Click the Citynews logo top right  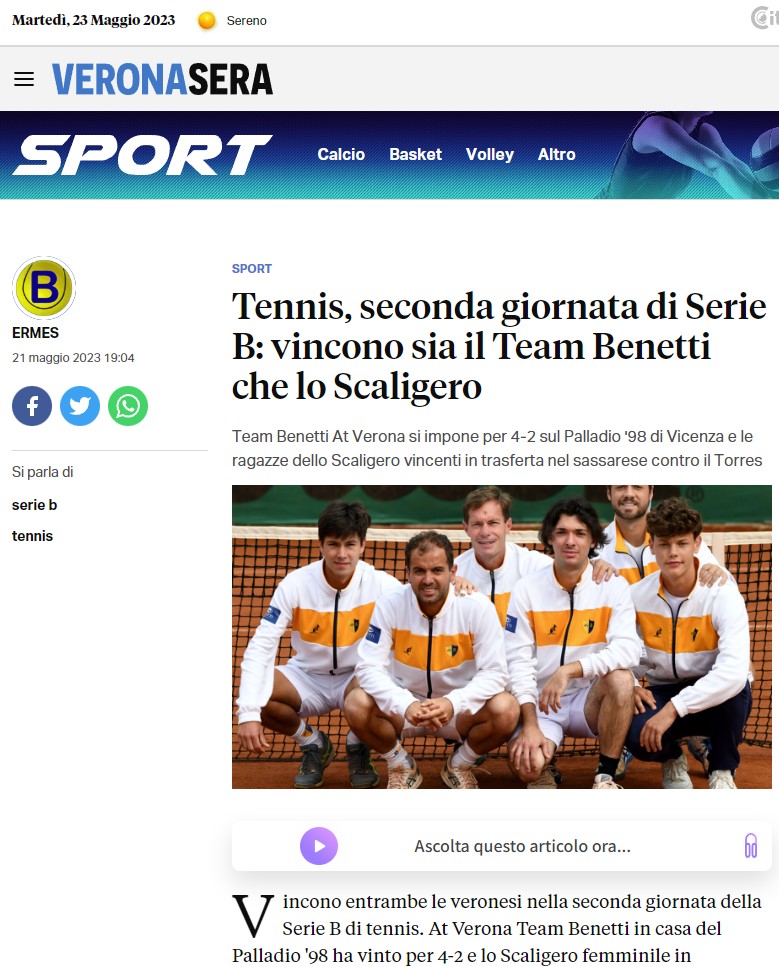(764, 18)
